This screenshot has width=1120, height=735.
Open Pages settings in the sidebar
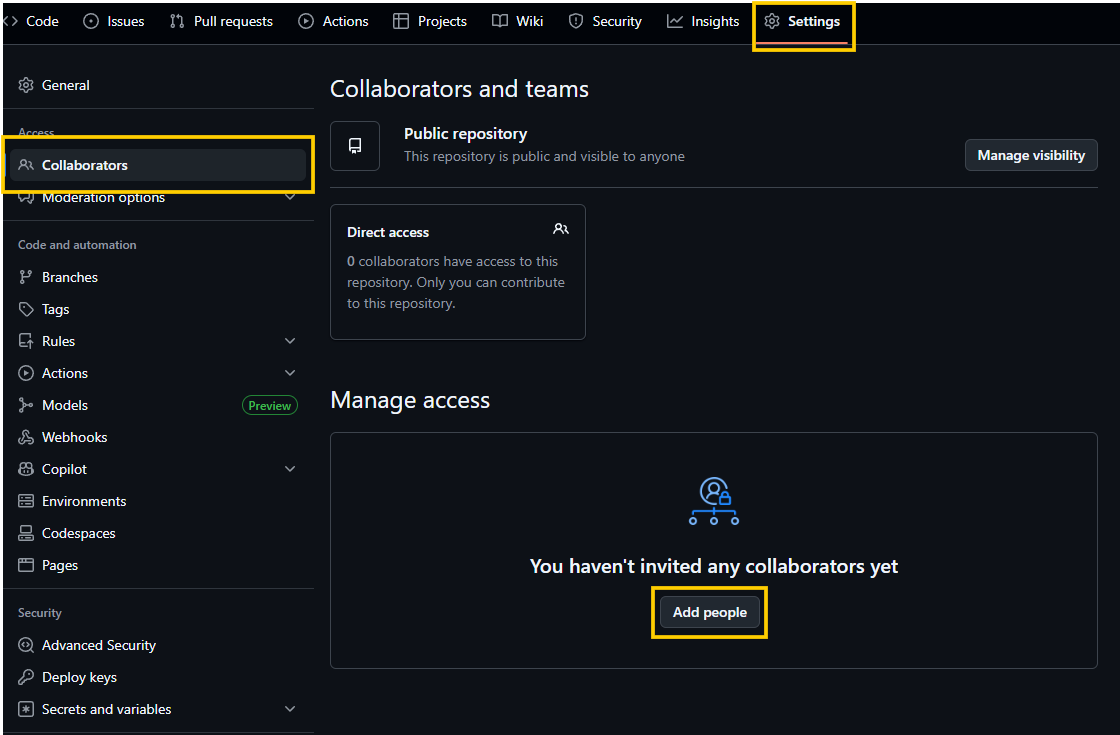coord(60,565)
